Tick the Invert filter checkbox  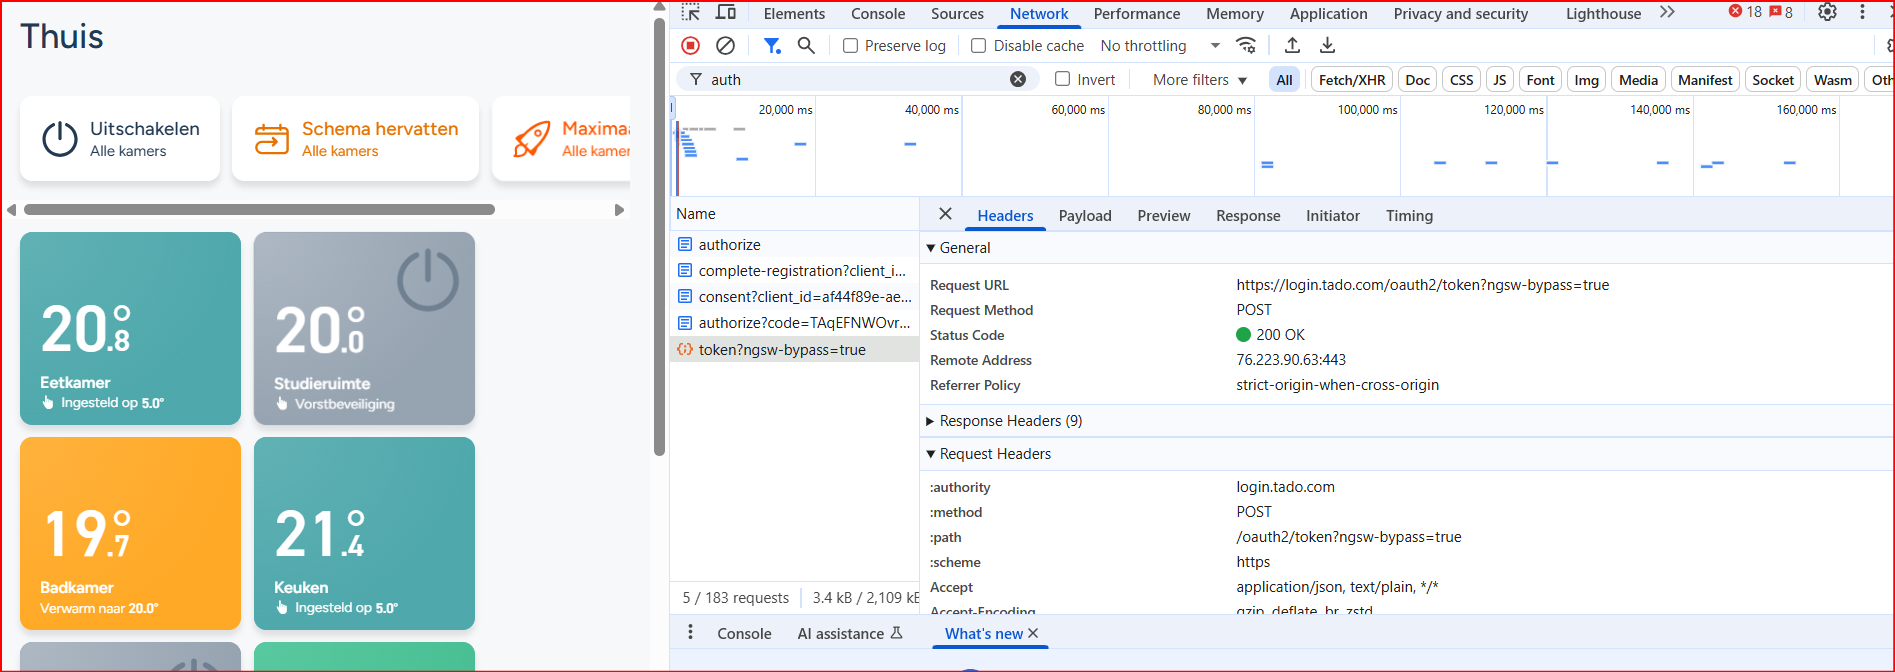[1063, 80]
